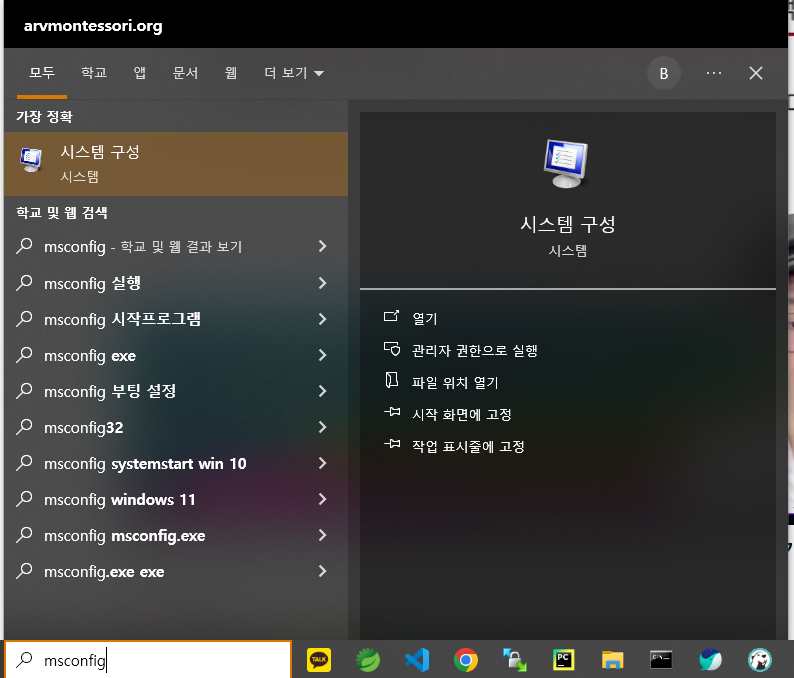Select suggestion msconfig msconfig.exe
The height and width of the screenshot is (678, 794).
point(176,535)
